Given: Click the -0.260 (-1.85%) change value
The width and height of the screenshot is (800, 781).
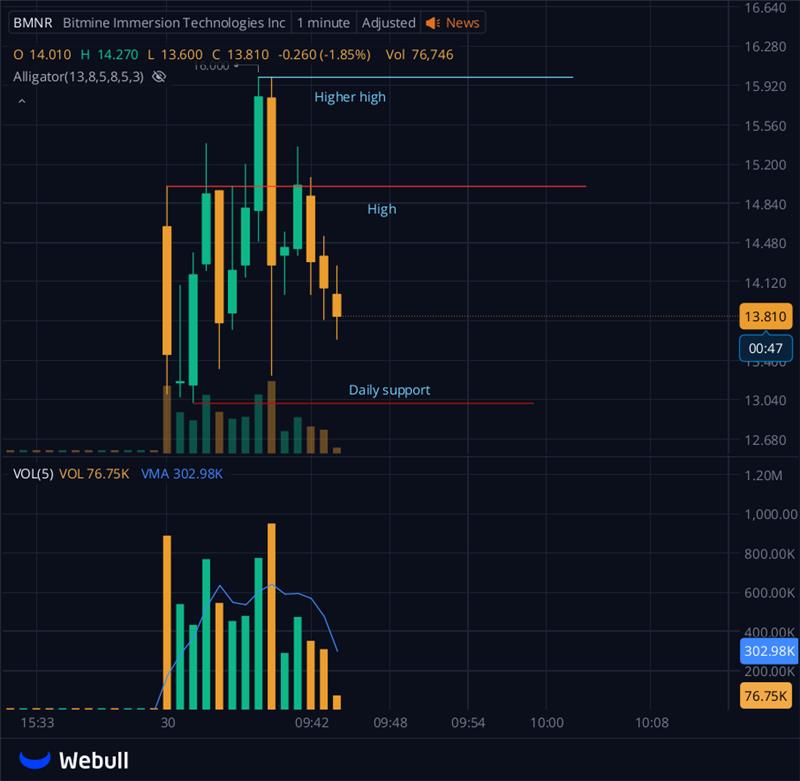Looking at the screenshot, I should click(324, 55).
